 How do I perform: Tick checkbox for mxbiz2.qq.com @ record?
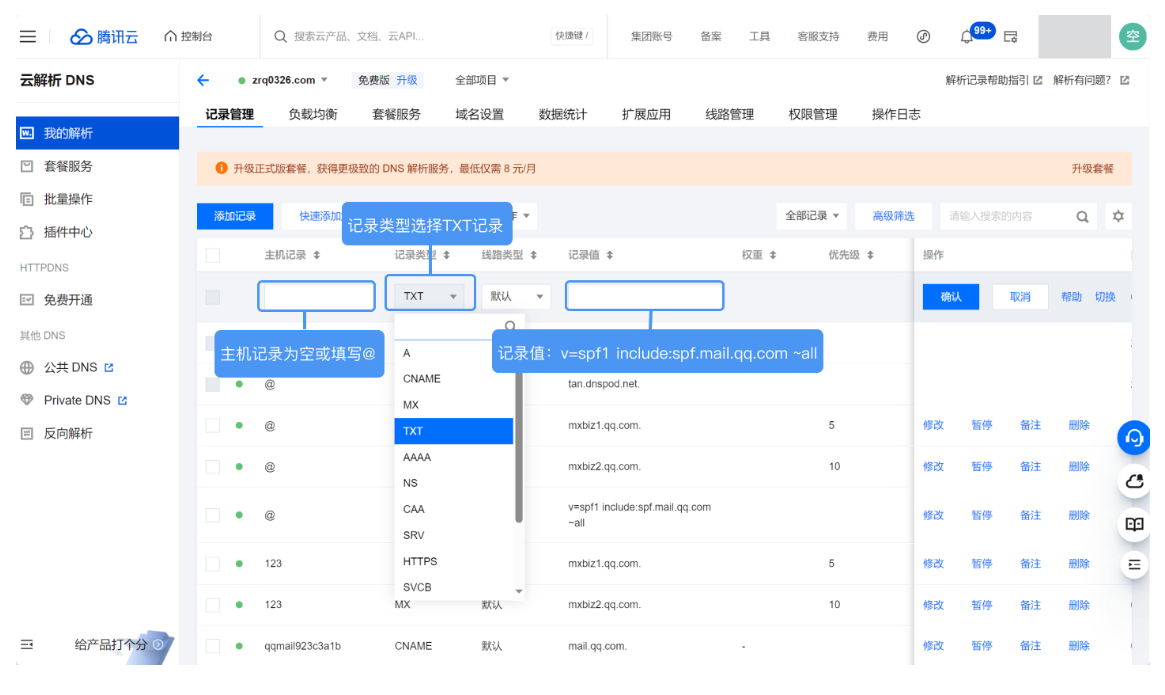click(x=212, y=467)
